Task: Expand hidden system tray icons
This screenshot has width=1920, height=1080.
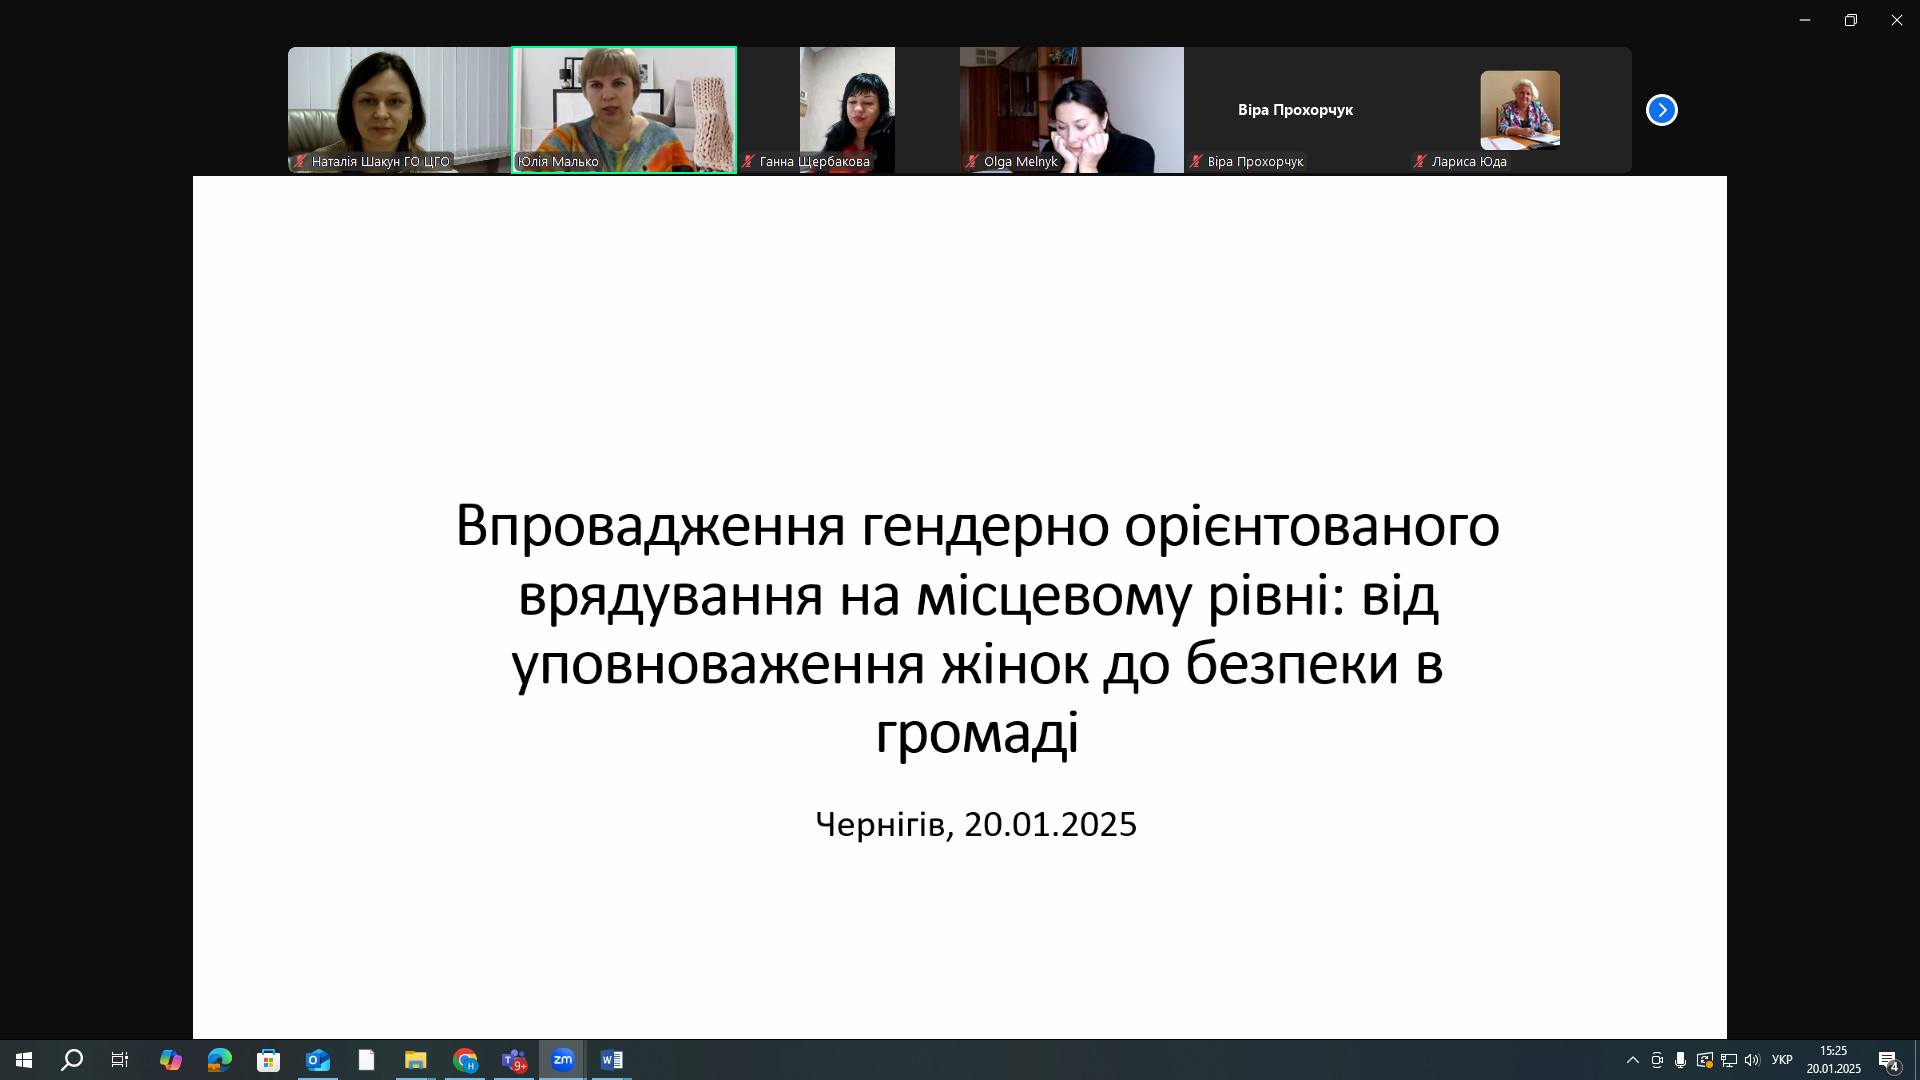Action: 1632,1060
